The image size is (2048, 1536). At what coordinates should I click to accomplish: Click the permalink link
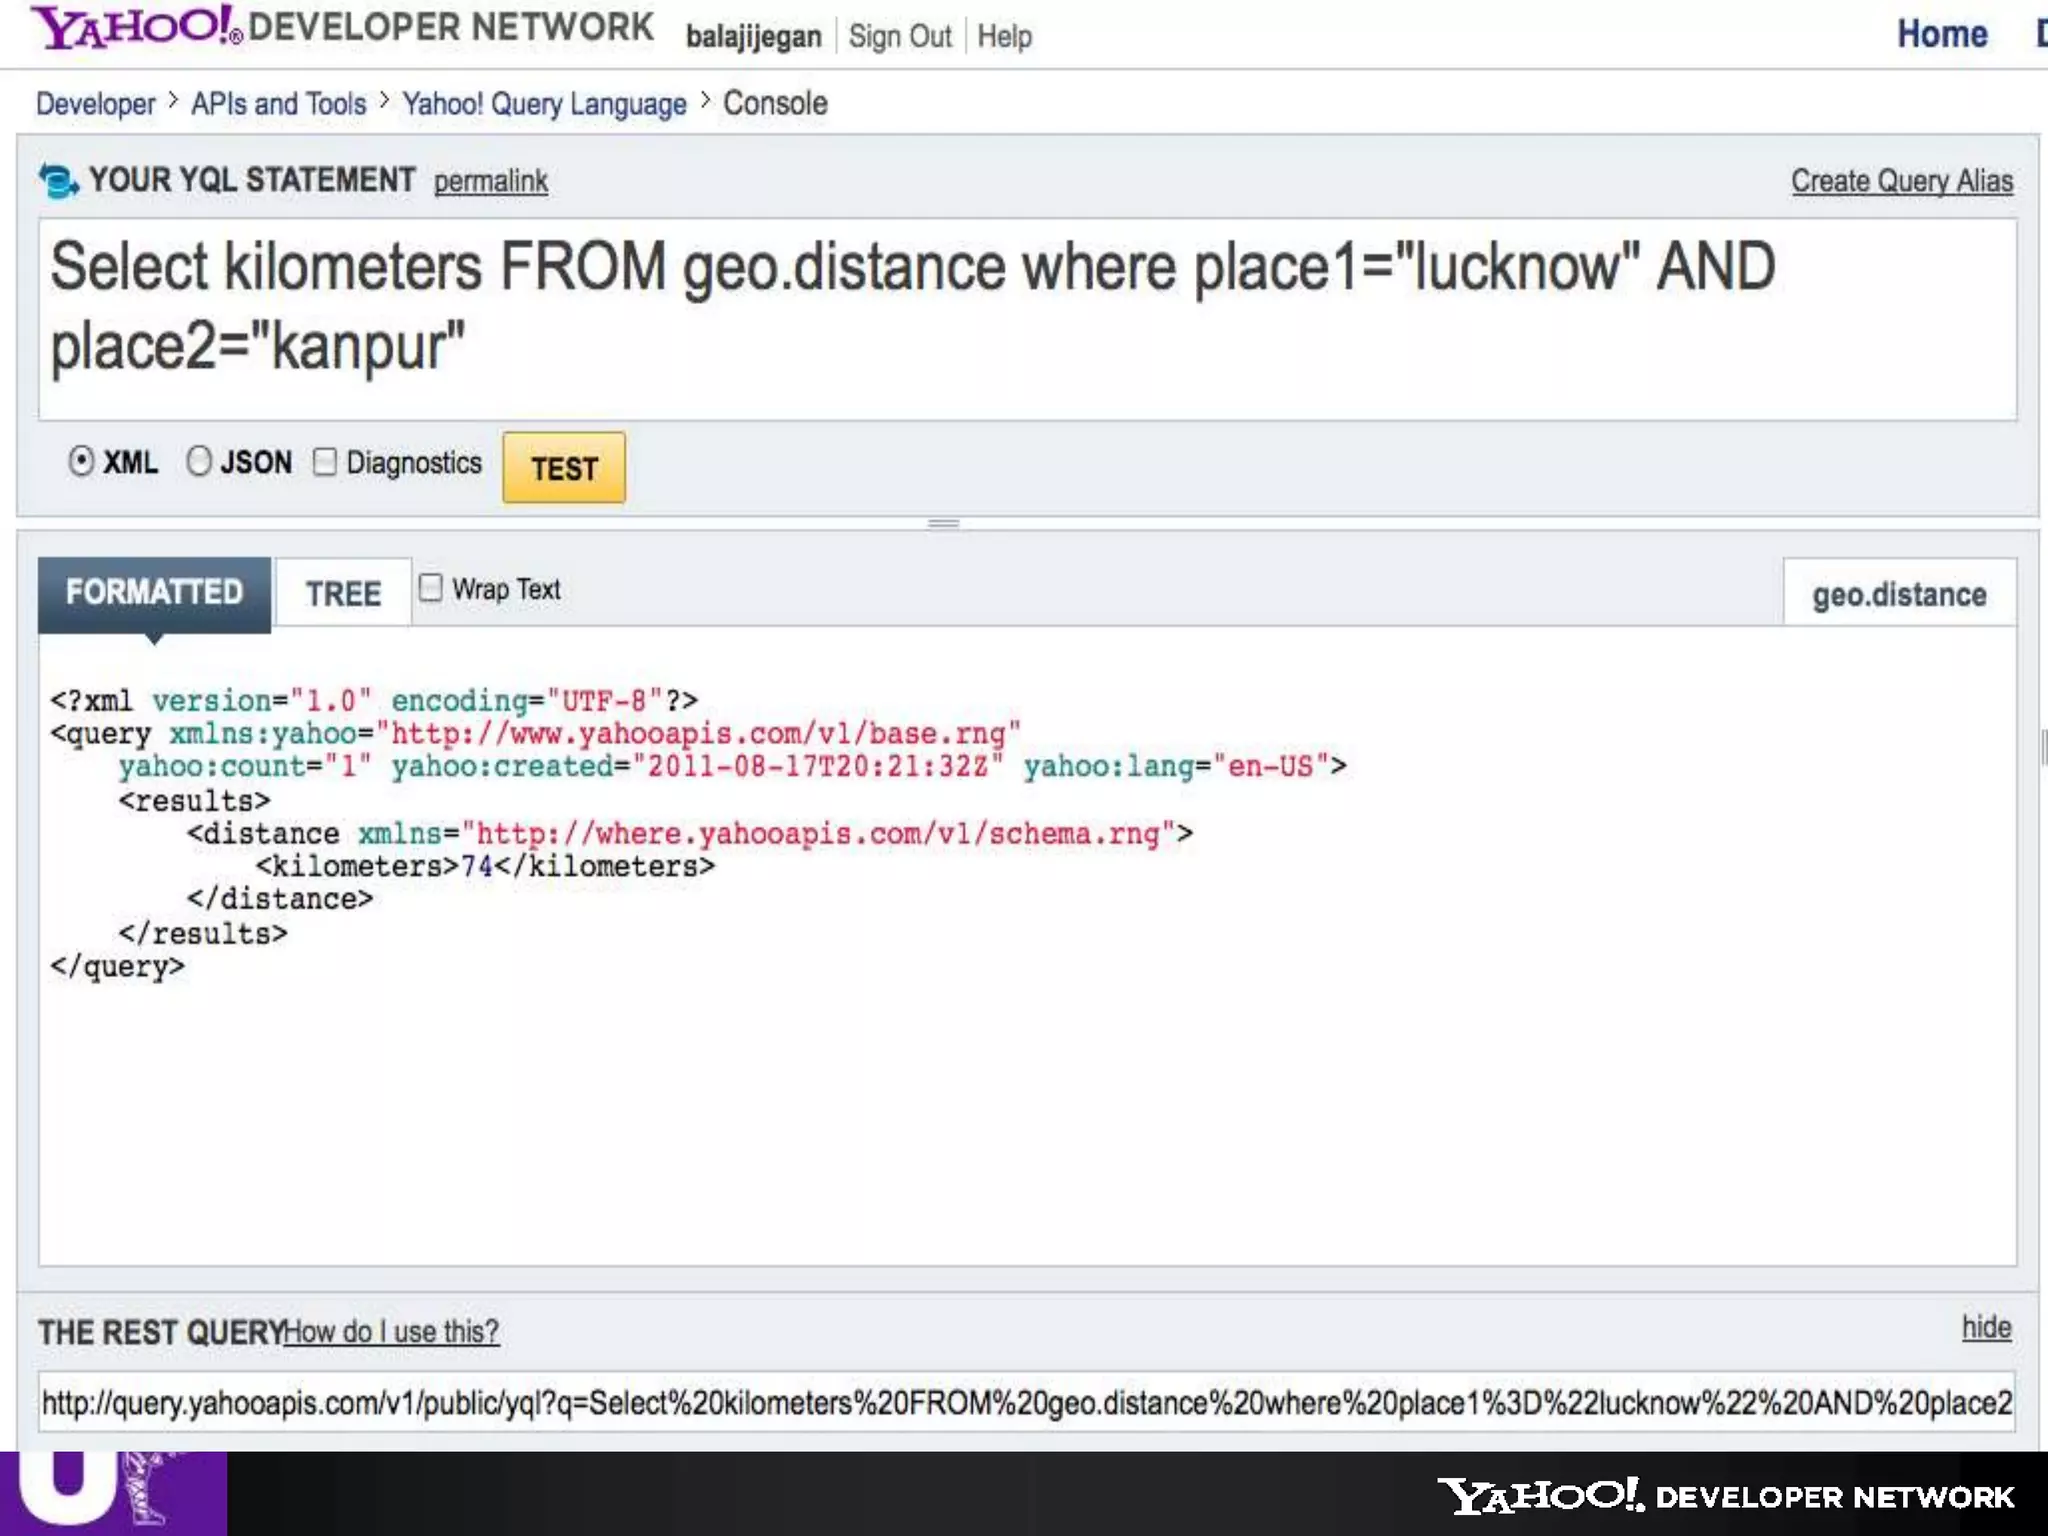(490, 181)
